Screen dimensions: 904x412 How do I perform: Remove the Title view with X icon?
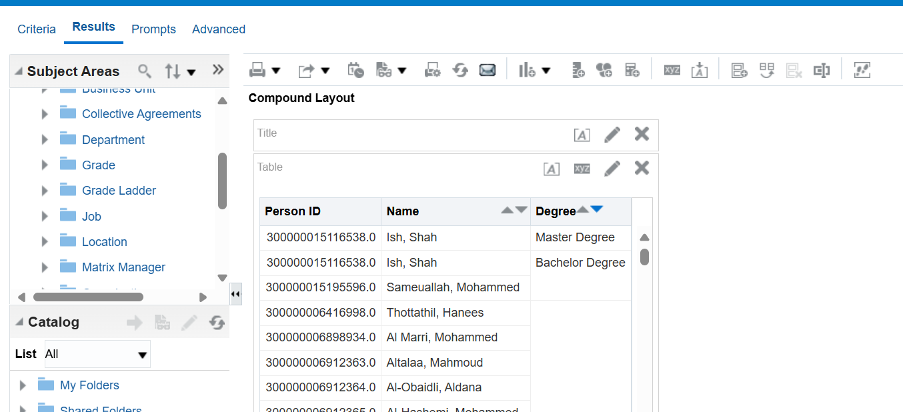(x=642, y=134)
